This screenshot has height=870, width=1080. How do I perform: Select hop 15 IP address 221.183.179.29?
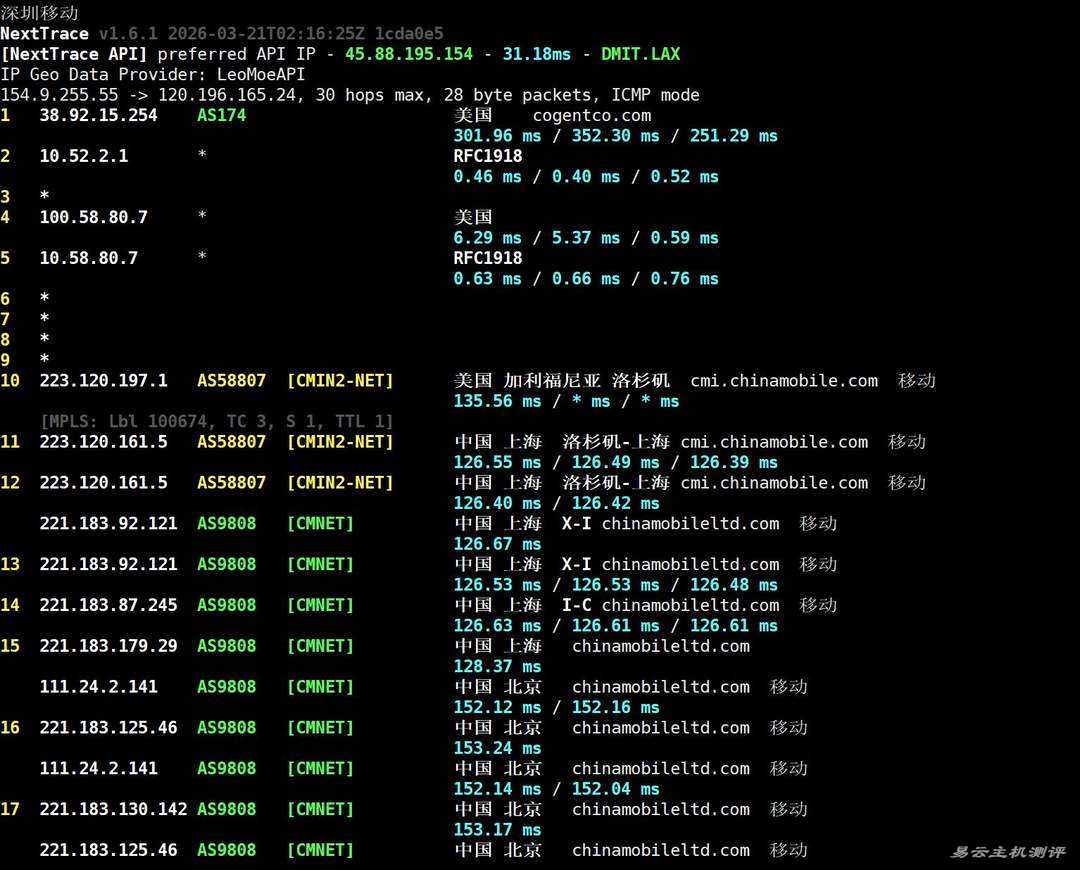tap(108, 646)
